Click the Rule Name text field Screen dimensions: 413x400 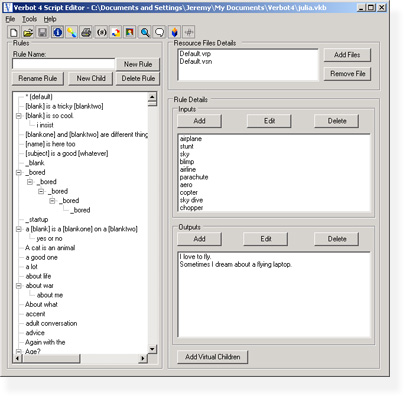(x=63, y=64)
